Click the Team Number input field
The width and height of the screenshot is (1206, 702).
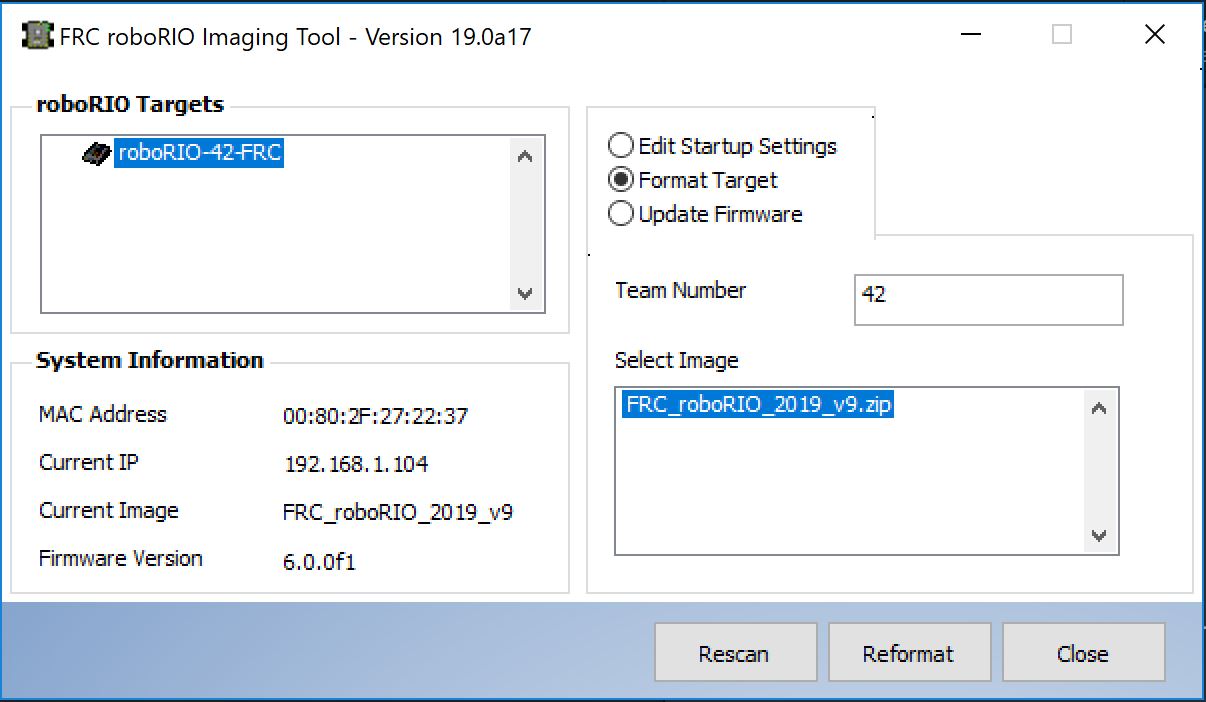click(x=988, y=298)
